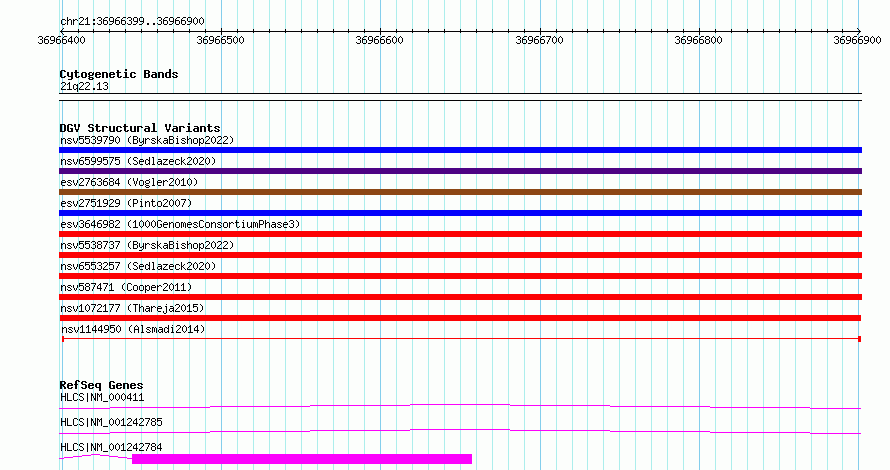The height and width of the screenshot is (470, 890).
Task: Select the brown esv2763684 variant bar
Action: click(x=460, y=192)
